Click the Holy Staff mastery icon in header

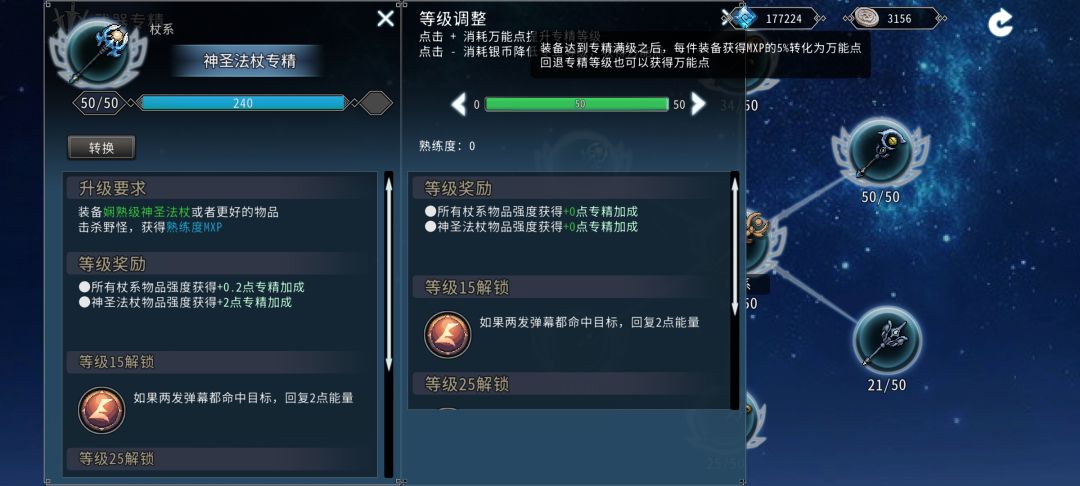[x=98, y=52]
